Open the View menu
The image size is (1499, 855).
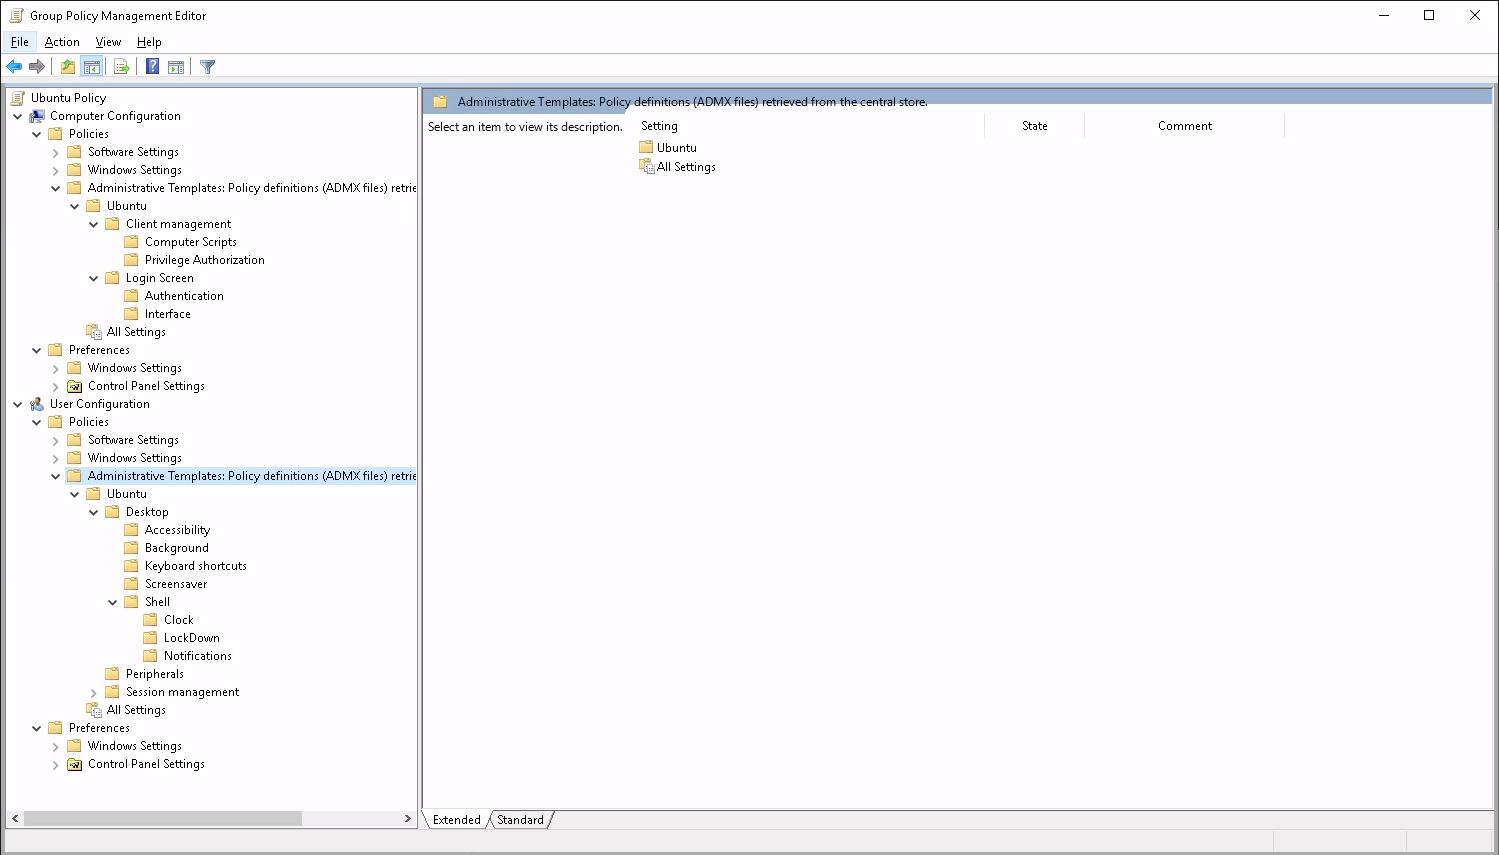pos(108,42)
